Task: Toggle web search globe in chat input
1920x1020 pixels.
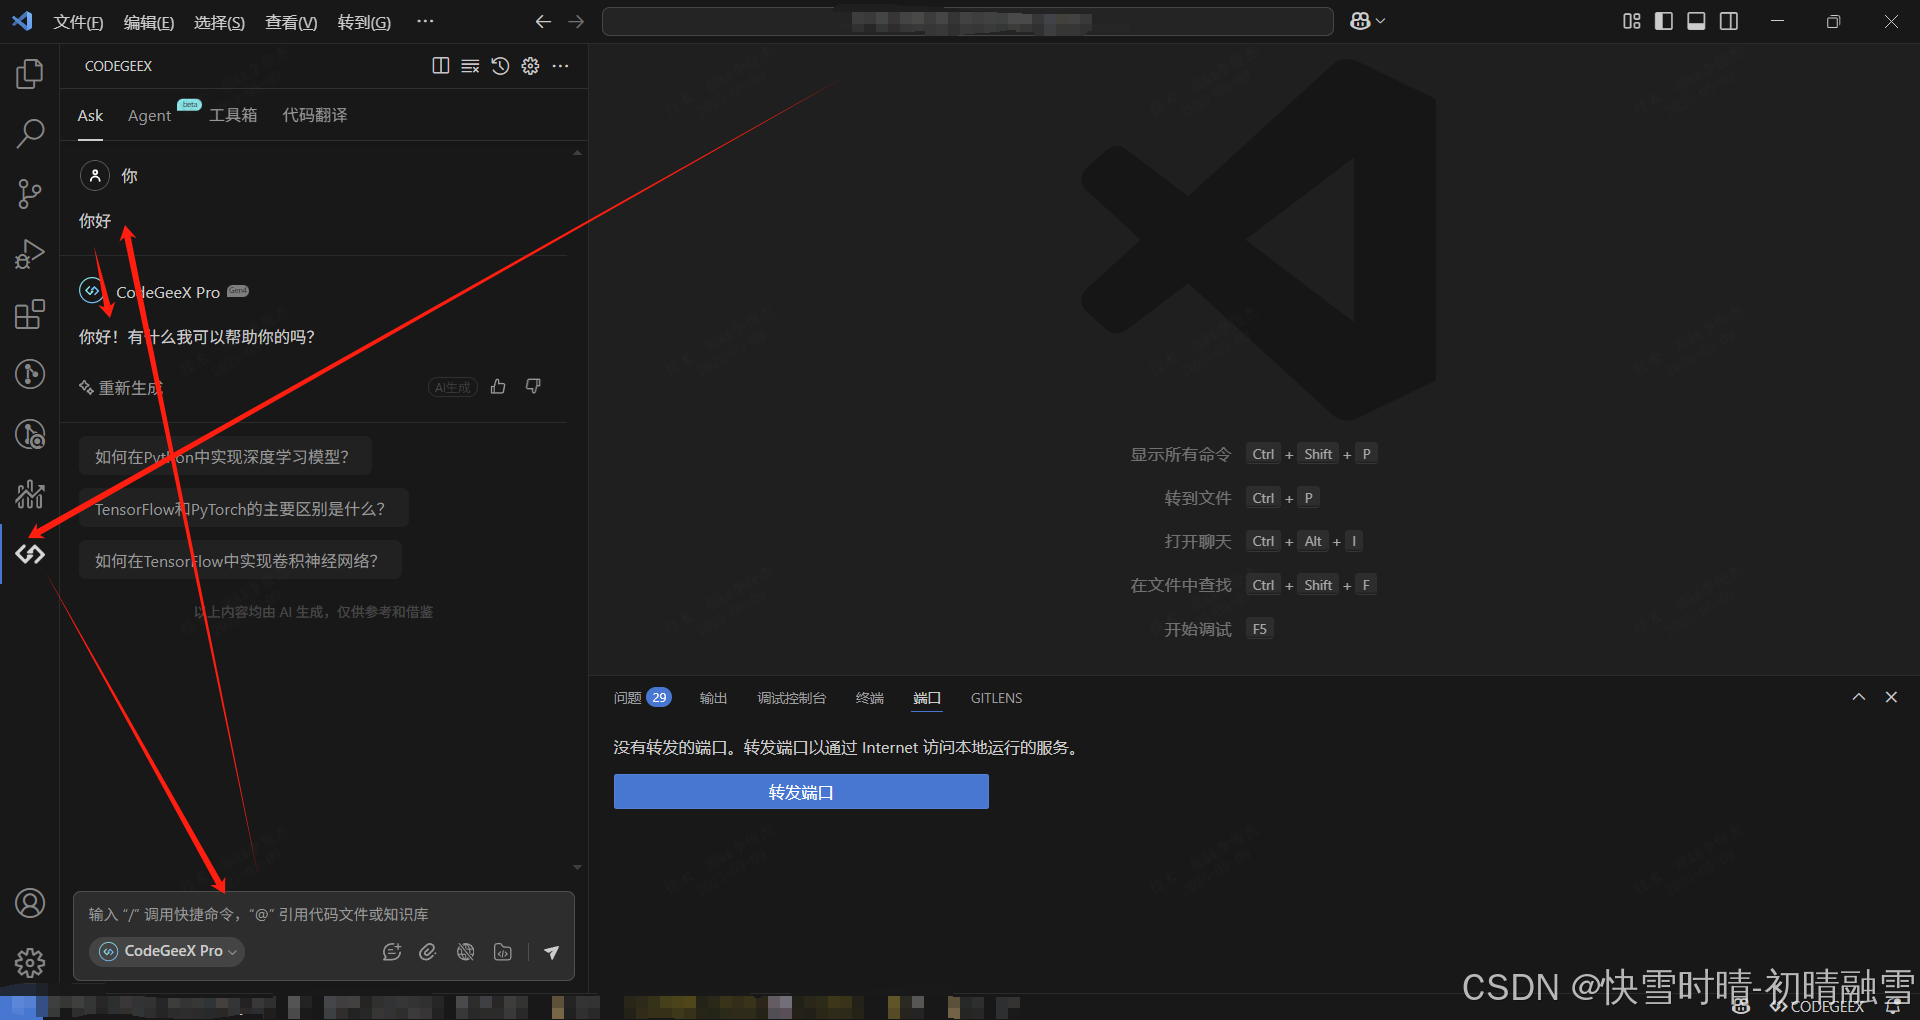Action: click(465, 952)
